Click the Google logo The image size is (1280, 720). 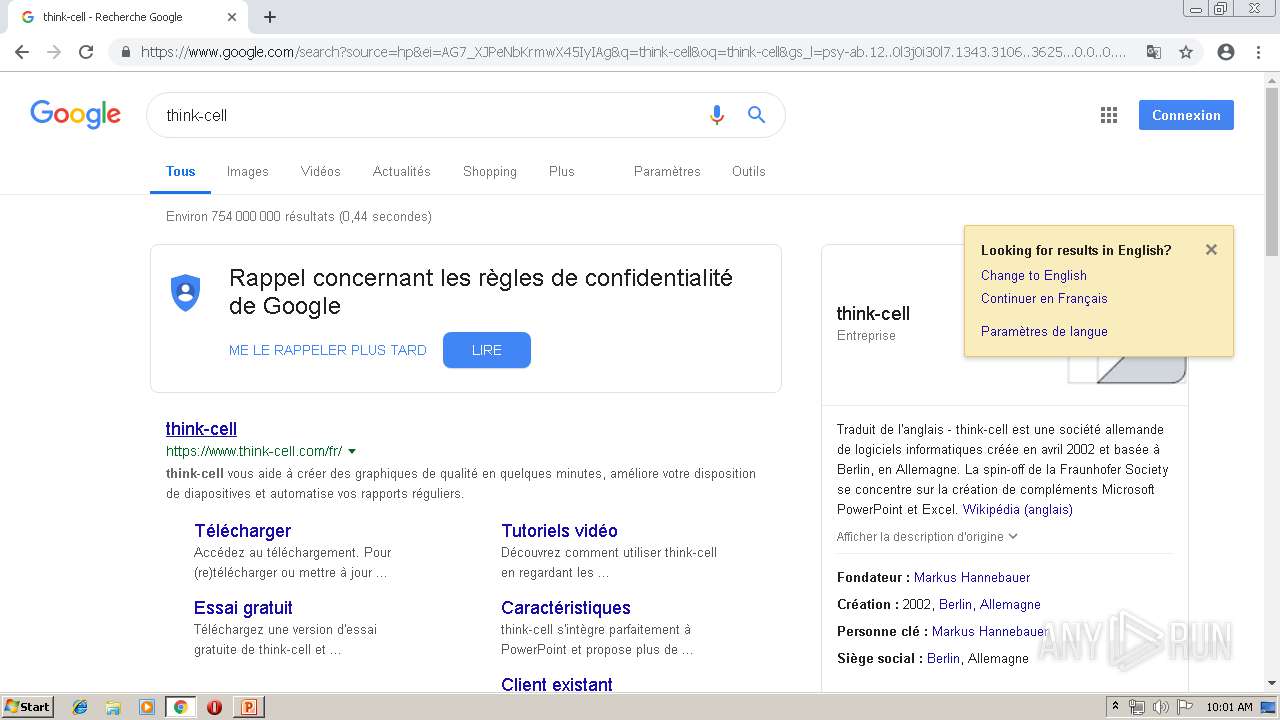pos(75,115)
